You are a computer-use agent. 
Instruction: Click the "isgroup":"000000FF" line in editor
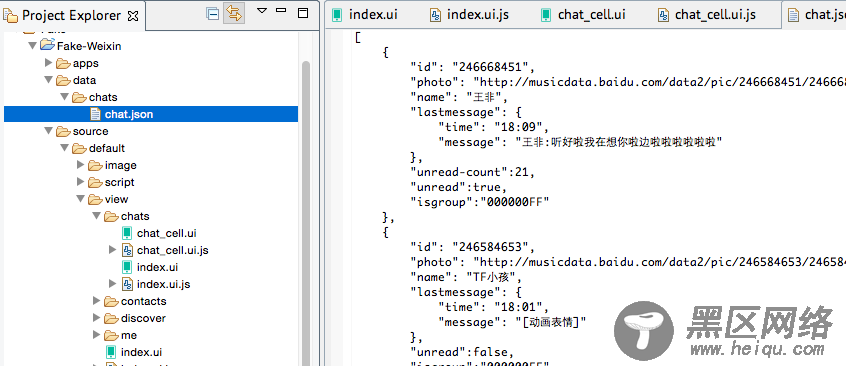click(x=480, y=202)
